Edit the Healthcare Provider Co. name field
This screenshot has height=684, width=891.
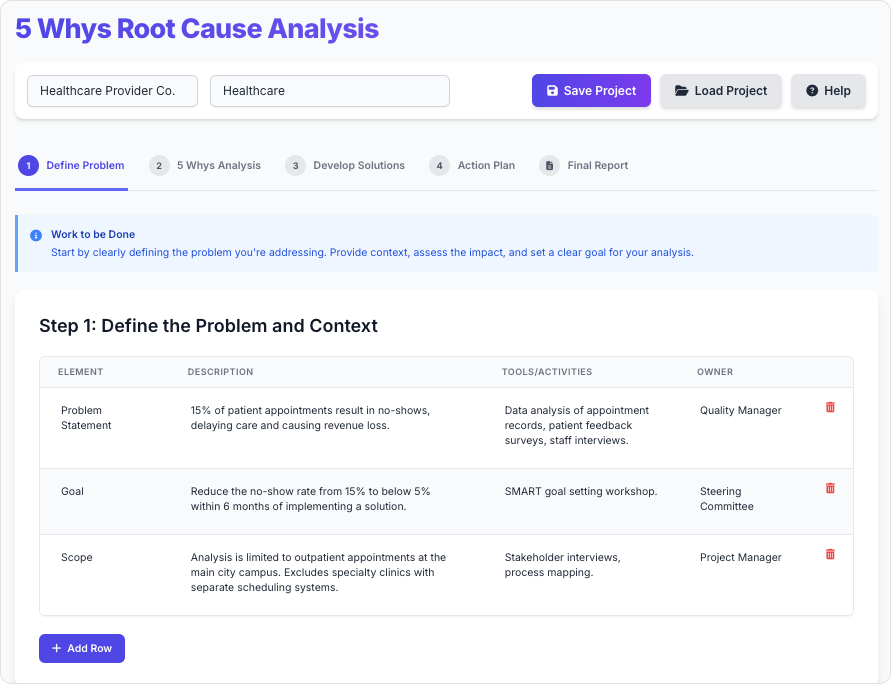click(113, 91)
